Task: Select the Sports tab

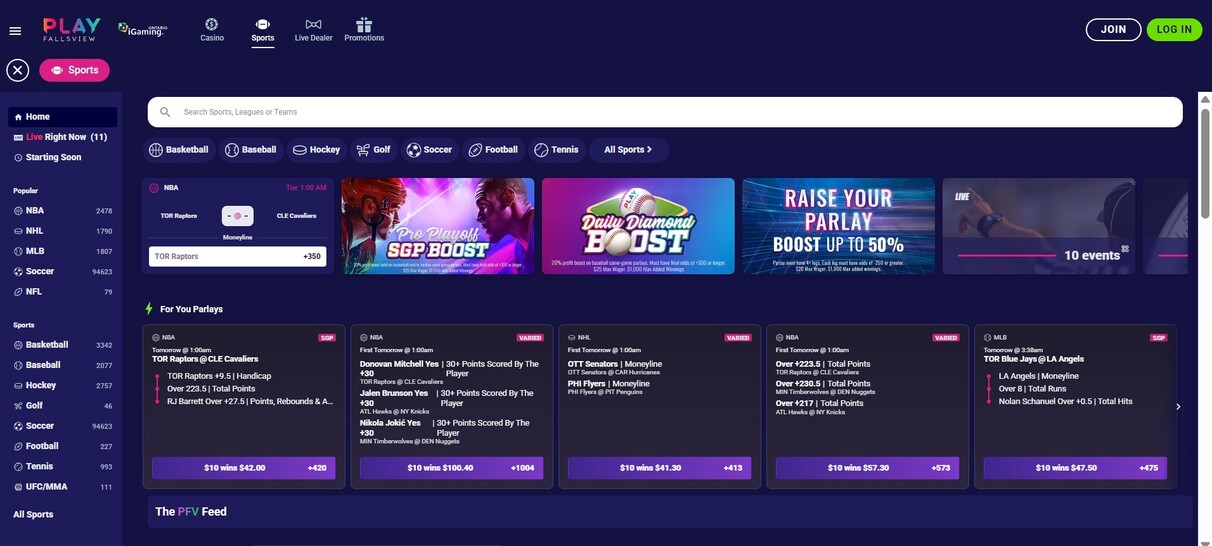Action: [263, 30]
